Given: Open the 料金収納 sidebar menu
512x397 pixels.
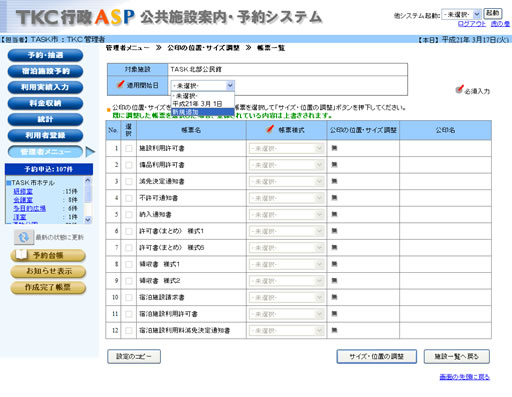Looking at the screenshot, I should [45, 103].
